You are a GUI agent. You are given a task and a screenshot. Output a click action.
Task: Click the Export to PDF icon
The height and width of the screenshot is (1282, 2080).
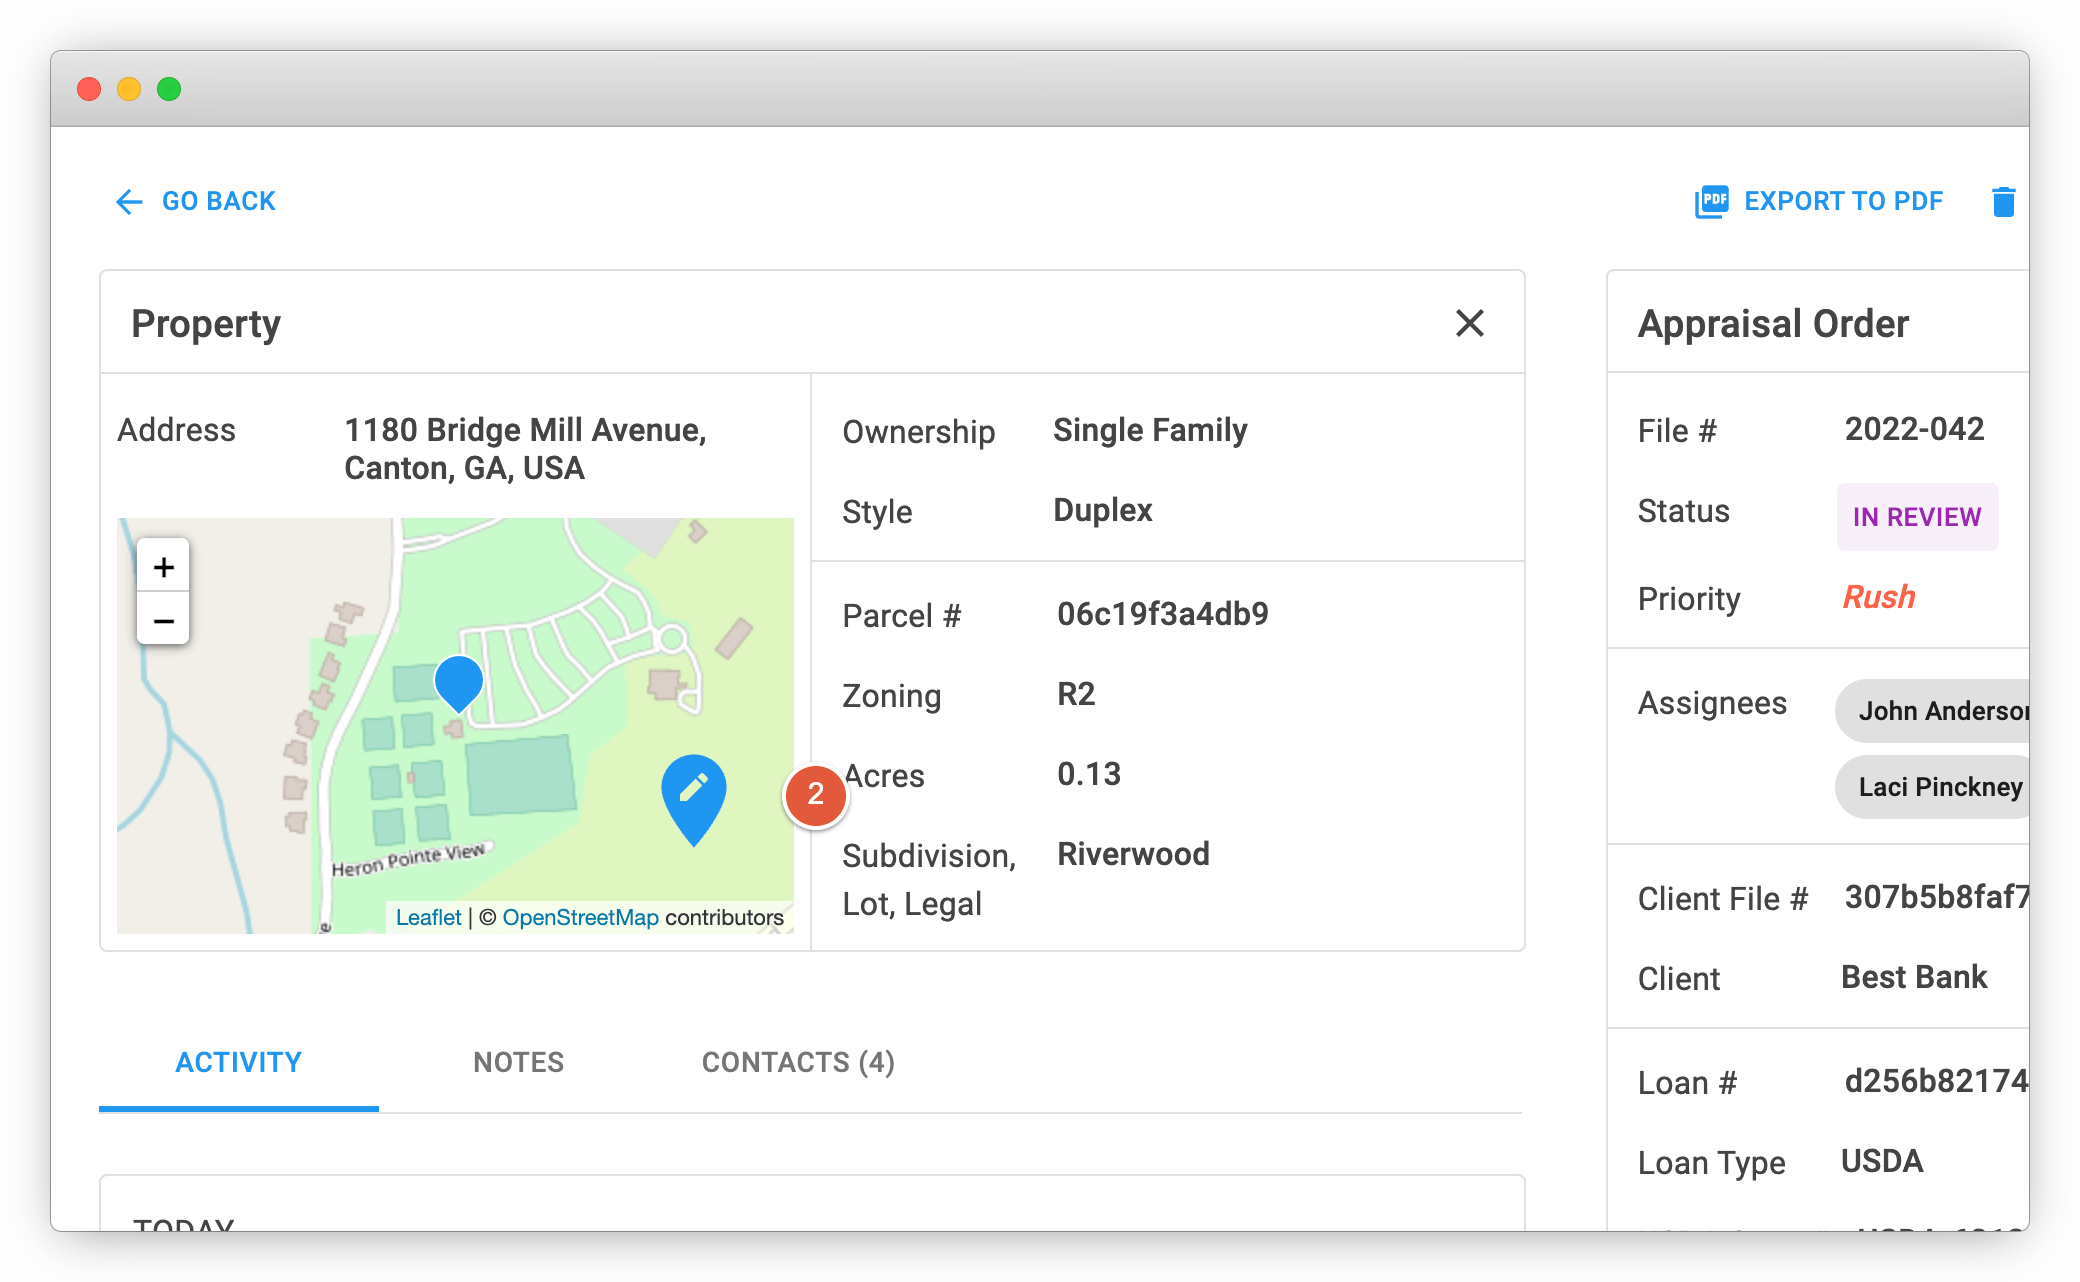coord(1712,201)
